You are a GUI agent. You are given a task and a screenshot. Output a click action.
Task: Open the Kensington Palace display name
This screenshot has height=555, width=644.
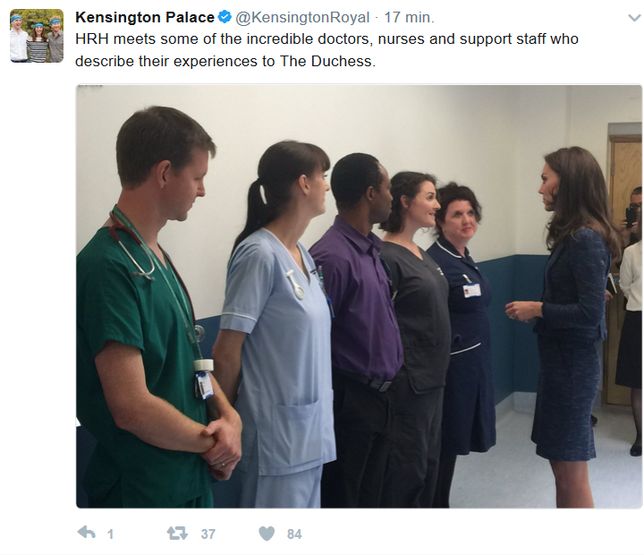coord(145,17)
